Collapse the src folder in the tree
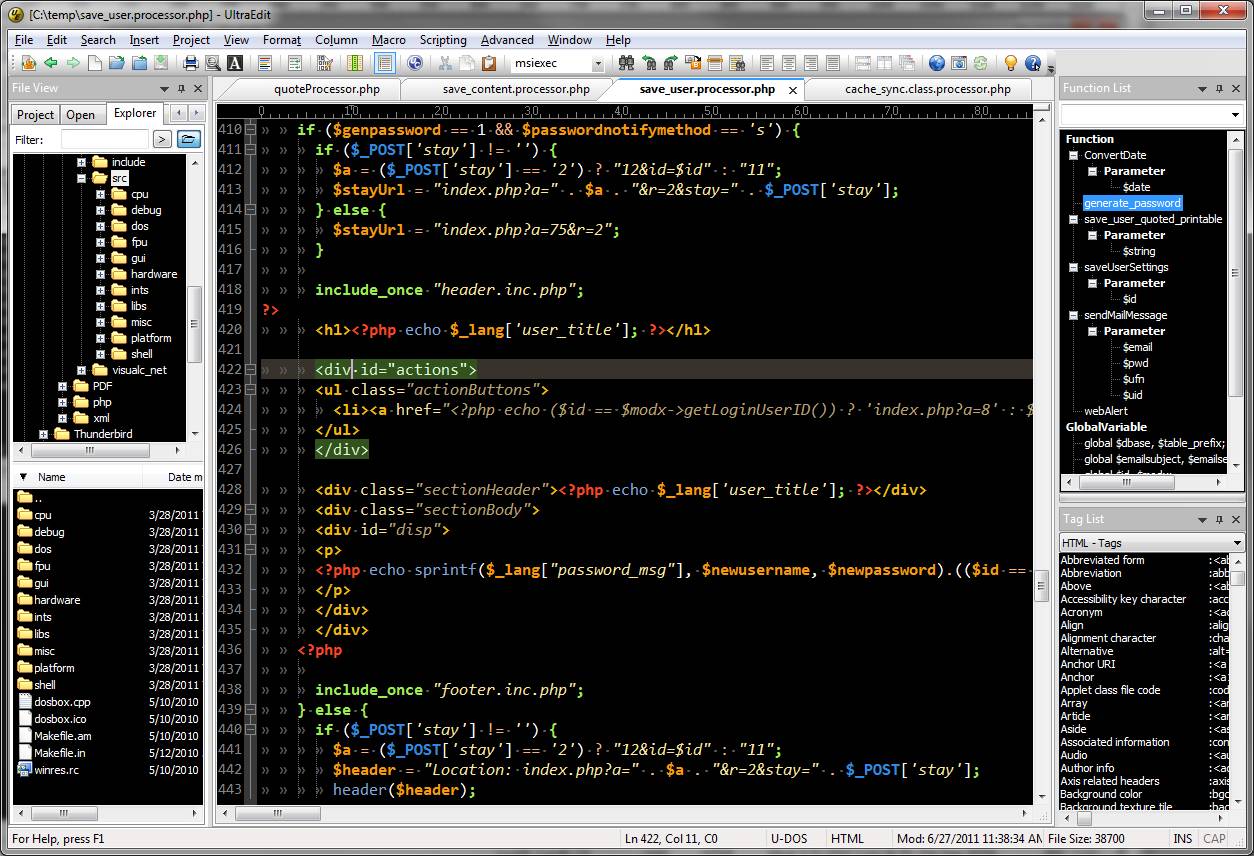This screenshot has width=1254, height=856. (x=82, y=178)
